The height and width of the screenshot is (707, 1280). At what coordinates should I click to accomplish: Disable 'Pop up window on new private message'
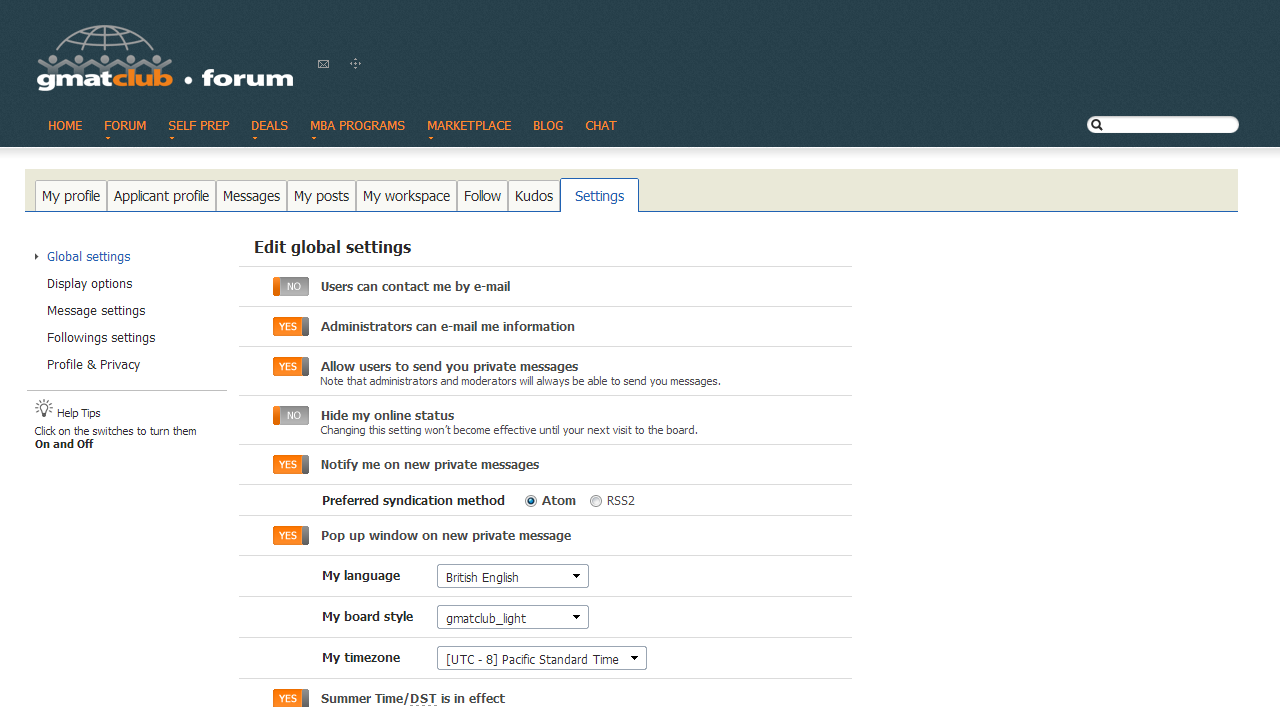(x=290, y=536)
